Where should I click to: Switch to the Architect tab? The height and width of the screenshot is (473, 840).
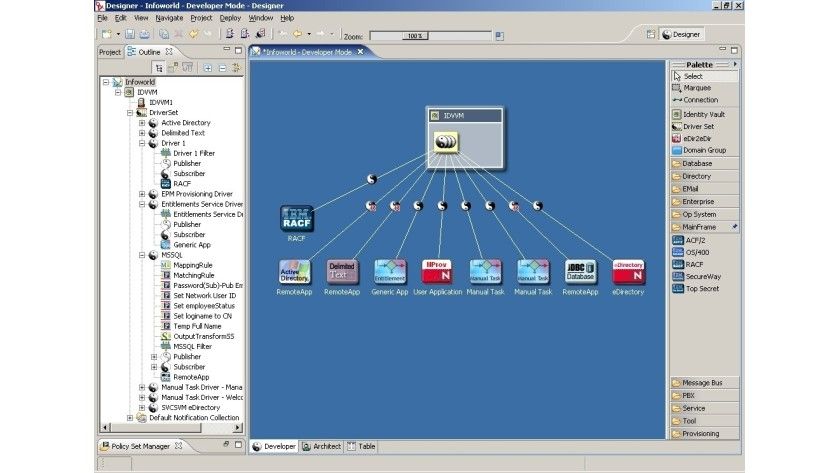click(x=321, y=446)
